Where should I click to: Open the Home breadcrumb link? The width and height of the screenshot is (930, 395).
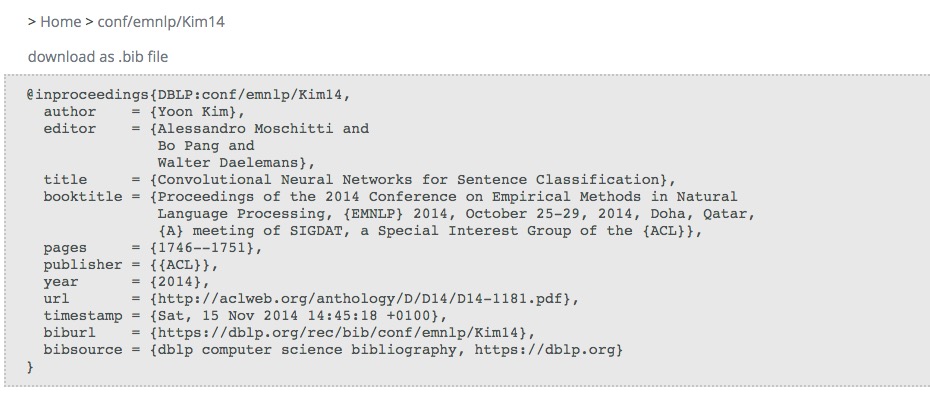click(60, 22)
